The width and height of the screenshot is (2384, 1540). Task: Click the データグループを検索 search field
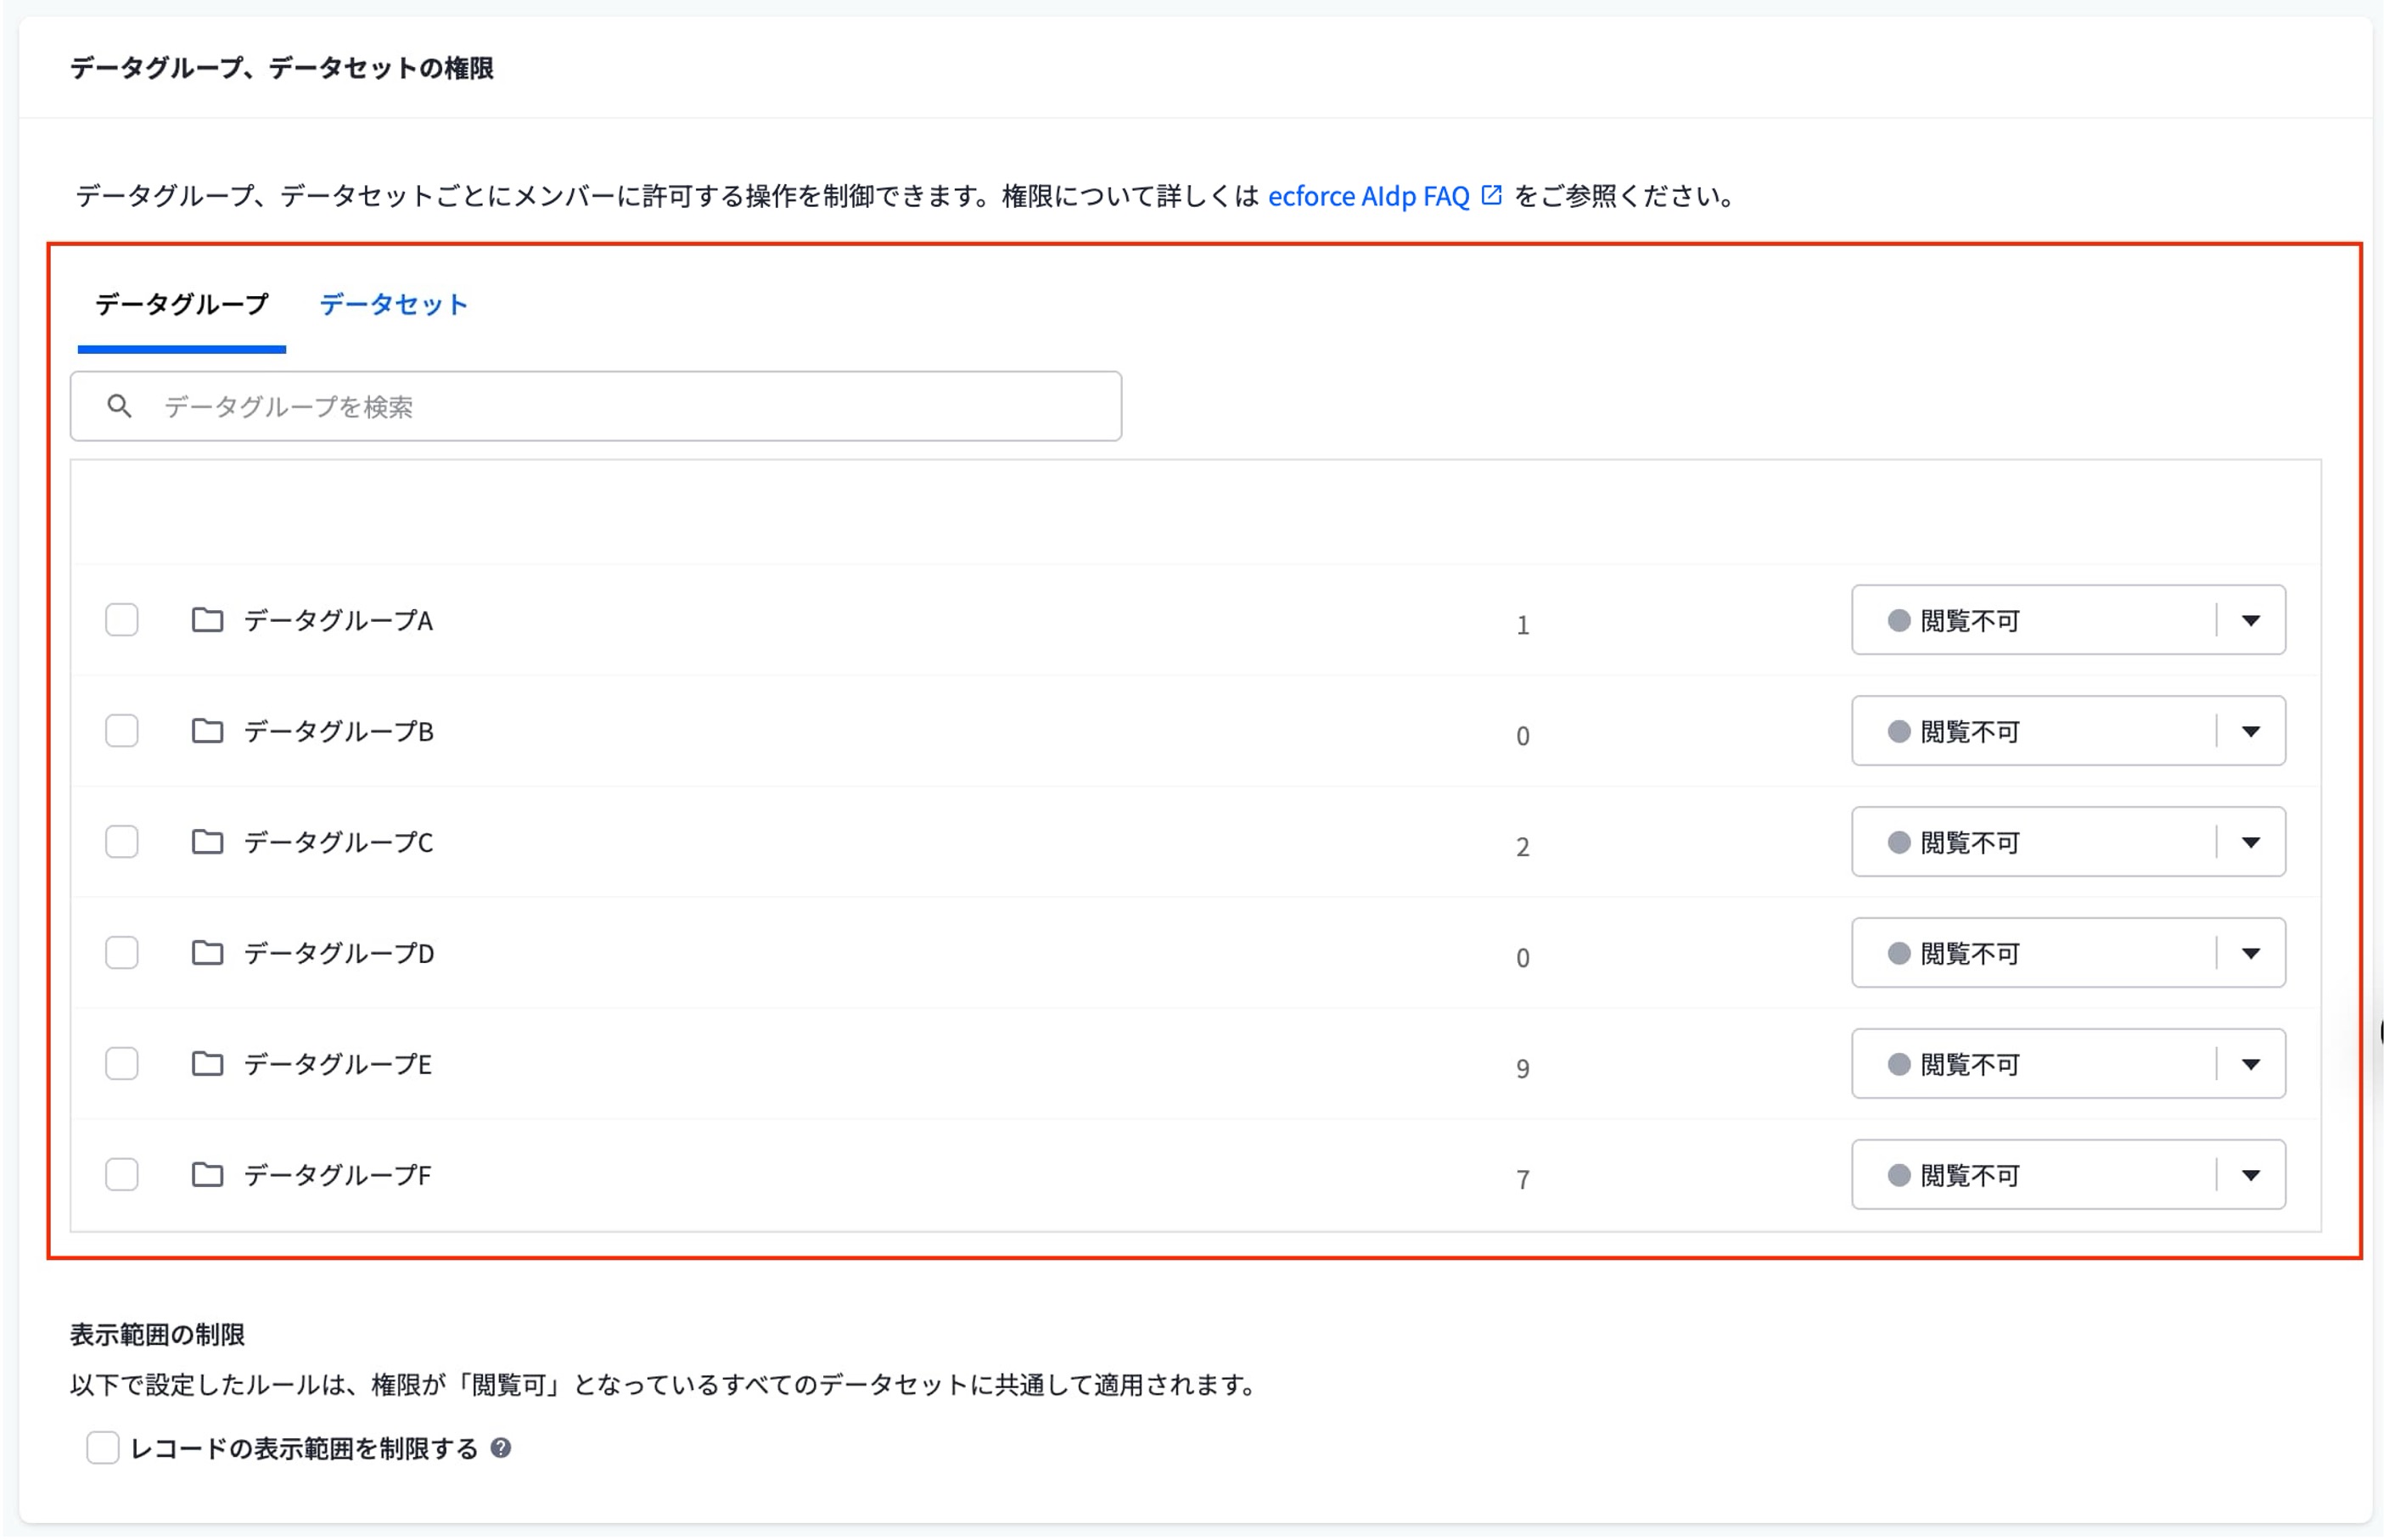point(596,406)
